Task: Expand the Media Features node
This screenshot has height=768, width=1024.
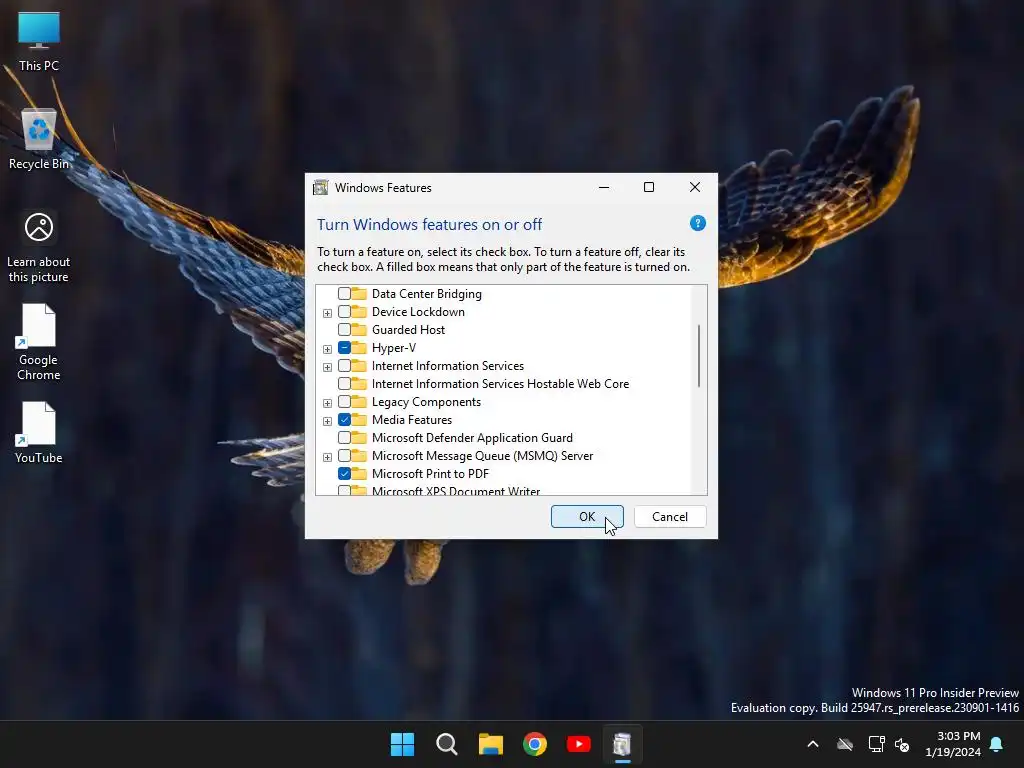Action: coord(327,421)
